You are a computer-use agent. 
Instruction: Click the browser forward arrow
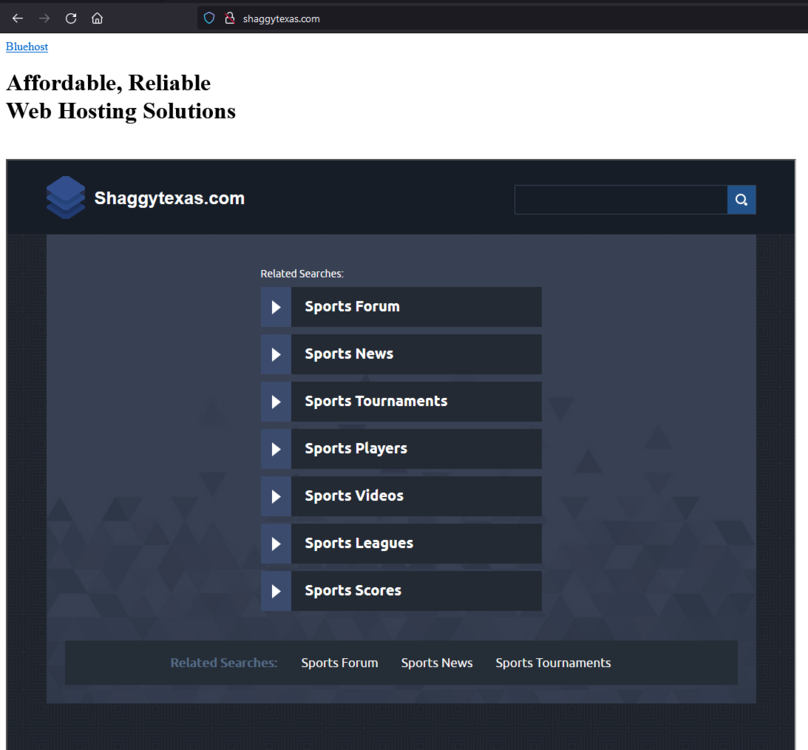click(x=43, y=17)
